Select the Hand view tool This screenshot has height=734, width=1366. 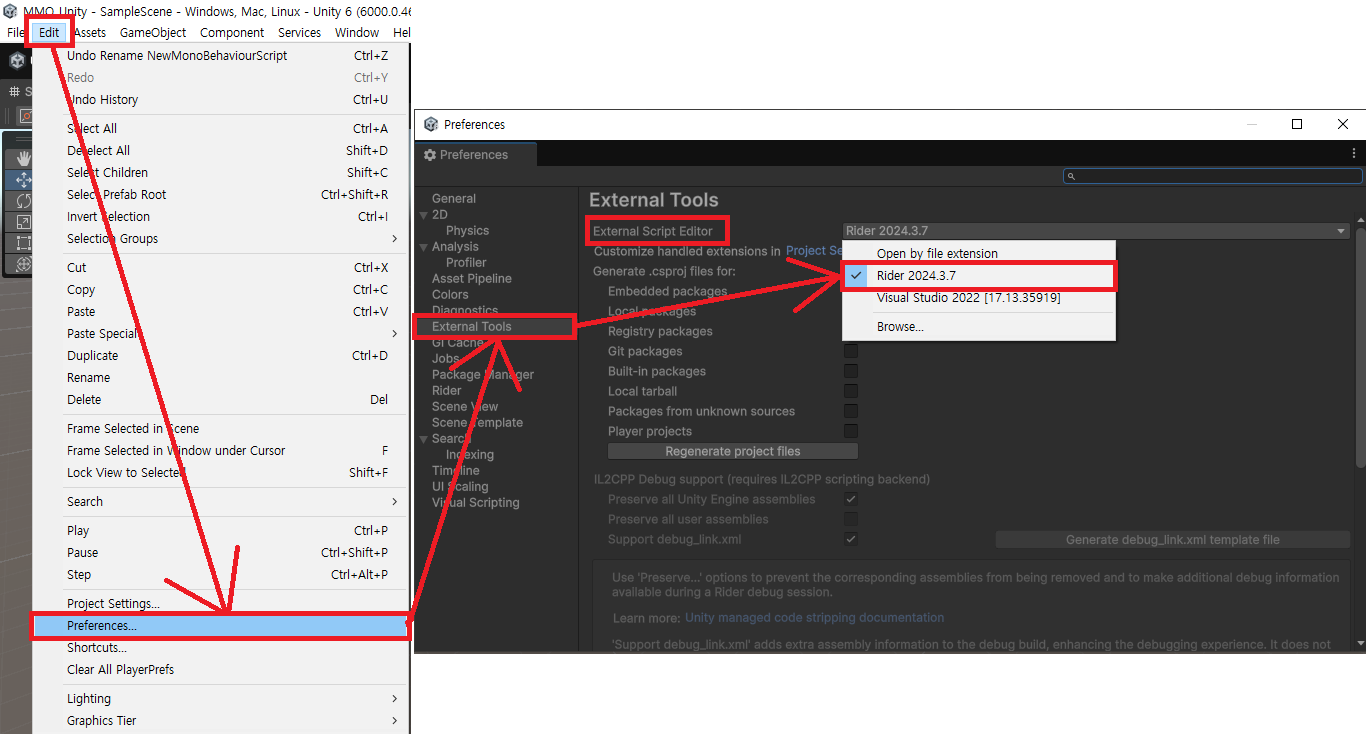pos(23,158)
